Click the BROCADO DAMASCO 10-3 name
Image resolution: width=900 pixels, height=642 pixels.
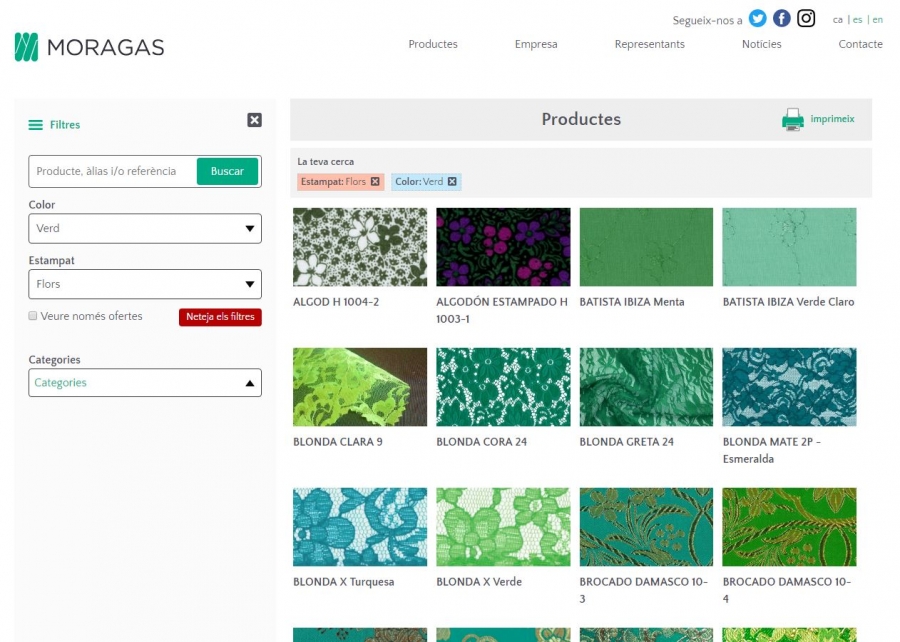pyautogui.click(x=644, y=590)
